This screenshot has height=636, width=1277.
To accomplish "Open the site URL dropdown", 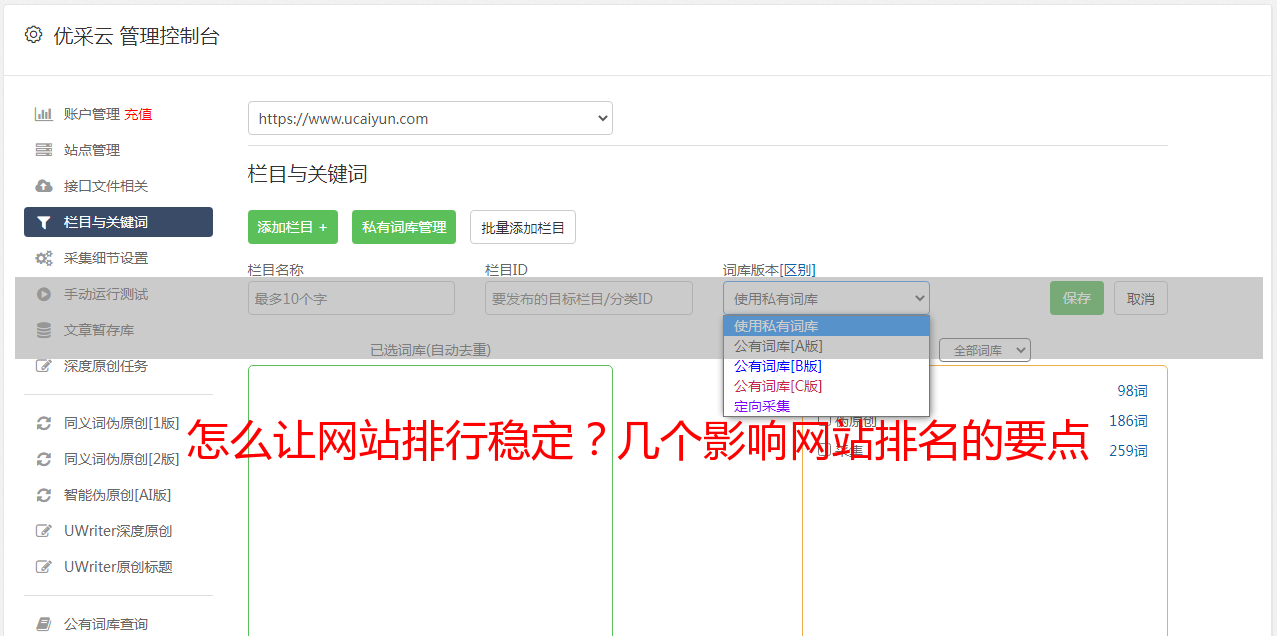I will [x=430, y=118].
